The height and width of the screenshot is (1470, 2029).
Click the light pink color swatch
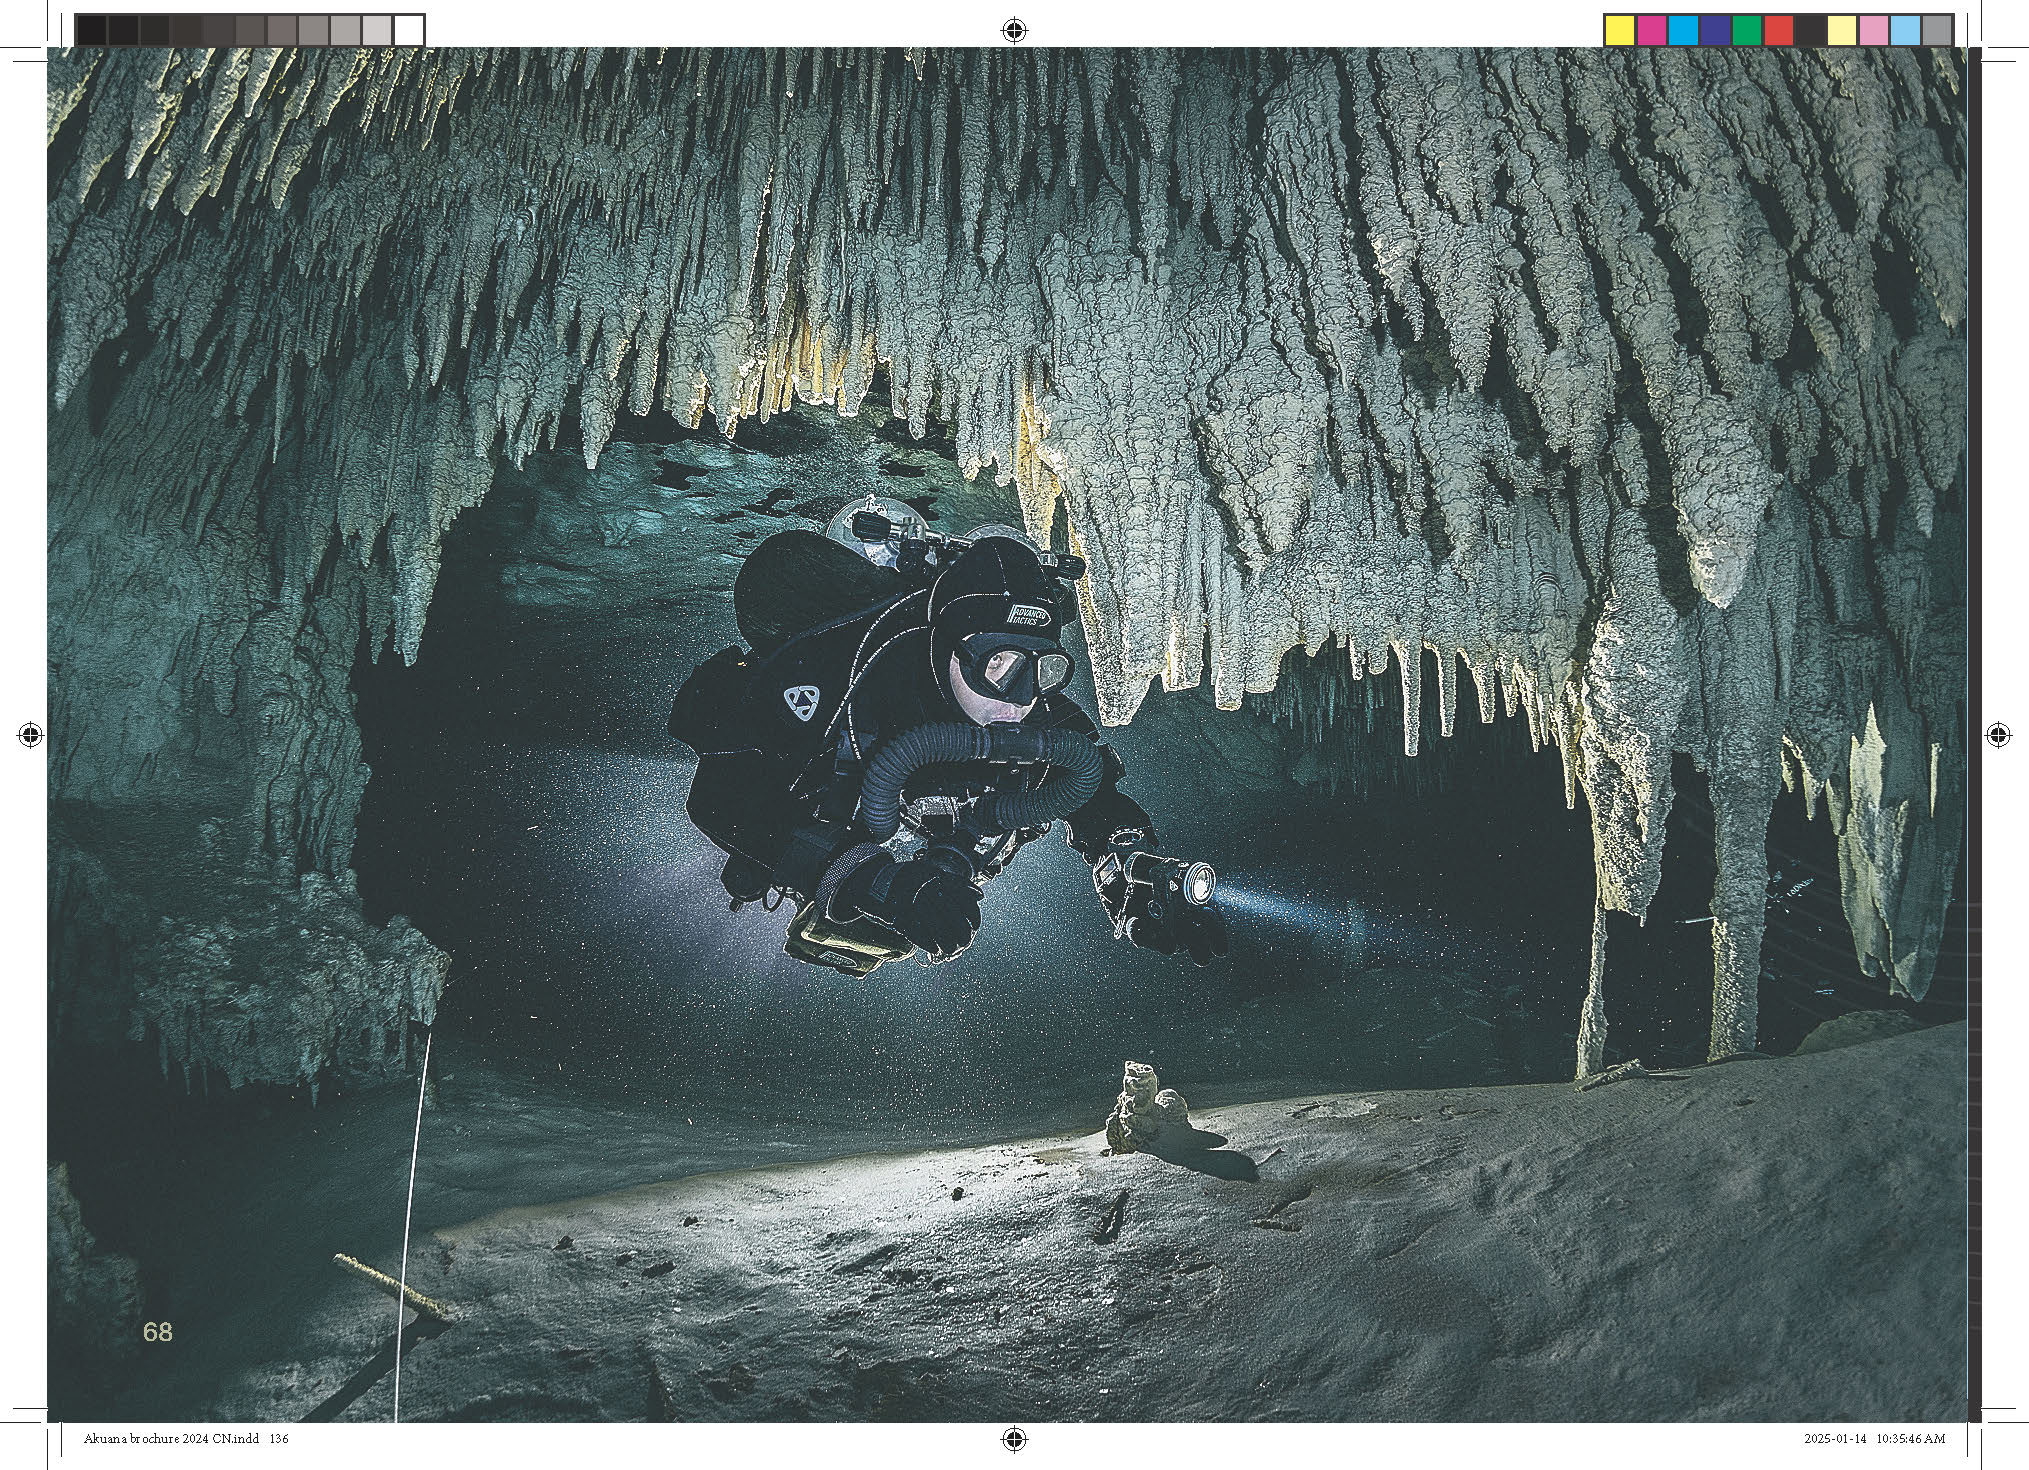1874,31
